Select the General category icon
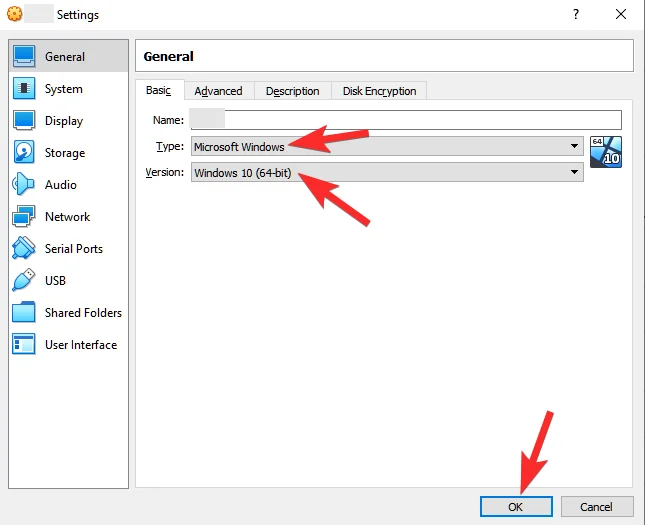The image size is (645, 525). 25,57
